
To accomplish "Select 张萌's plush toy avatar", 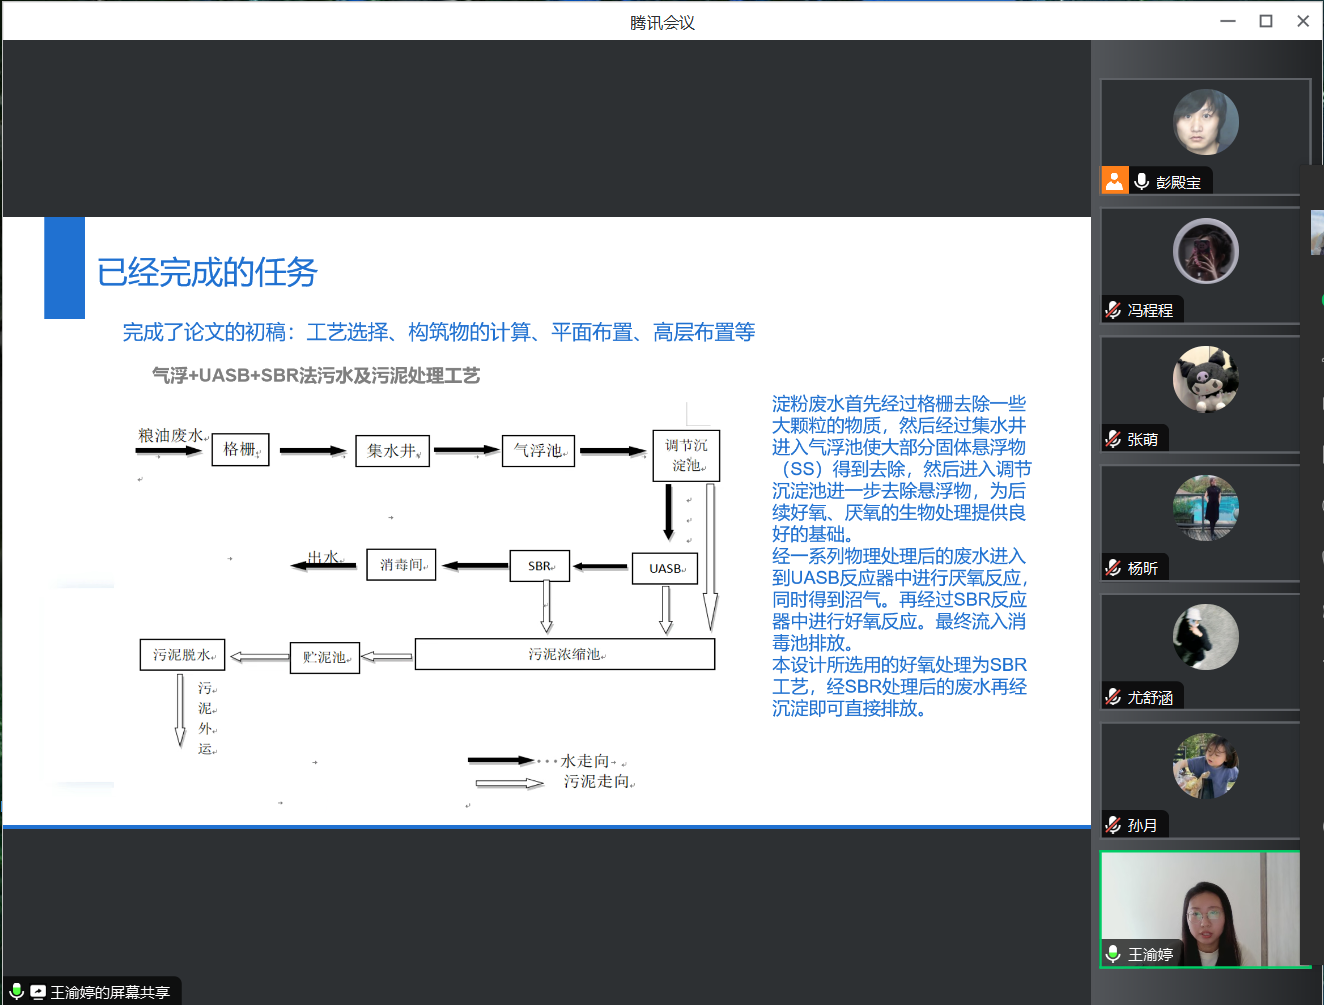I will tap(1205, 379).
